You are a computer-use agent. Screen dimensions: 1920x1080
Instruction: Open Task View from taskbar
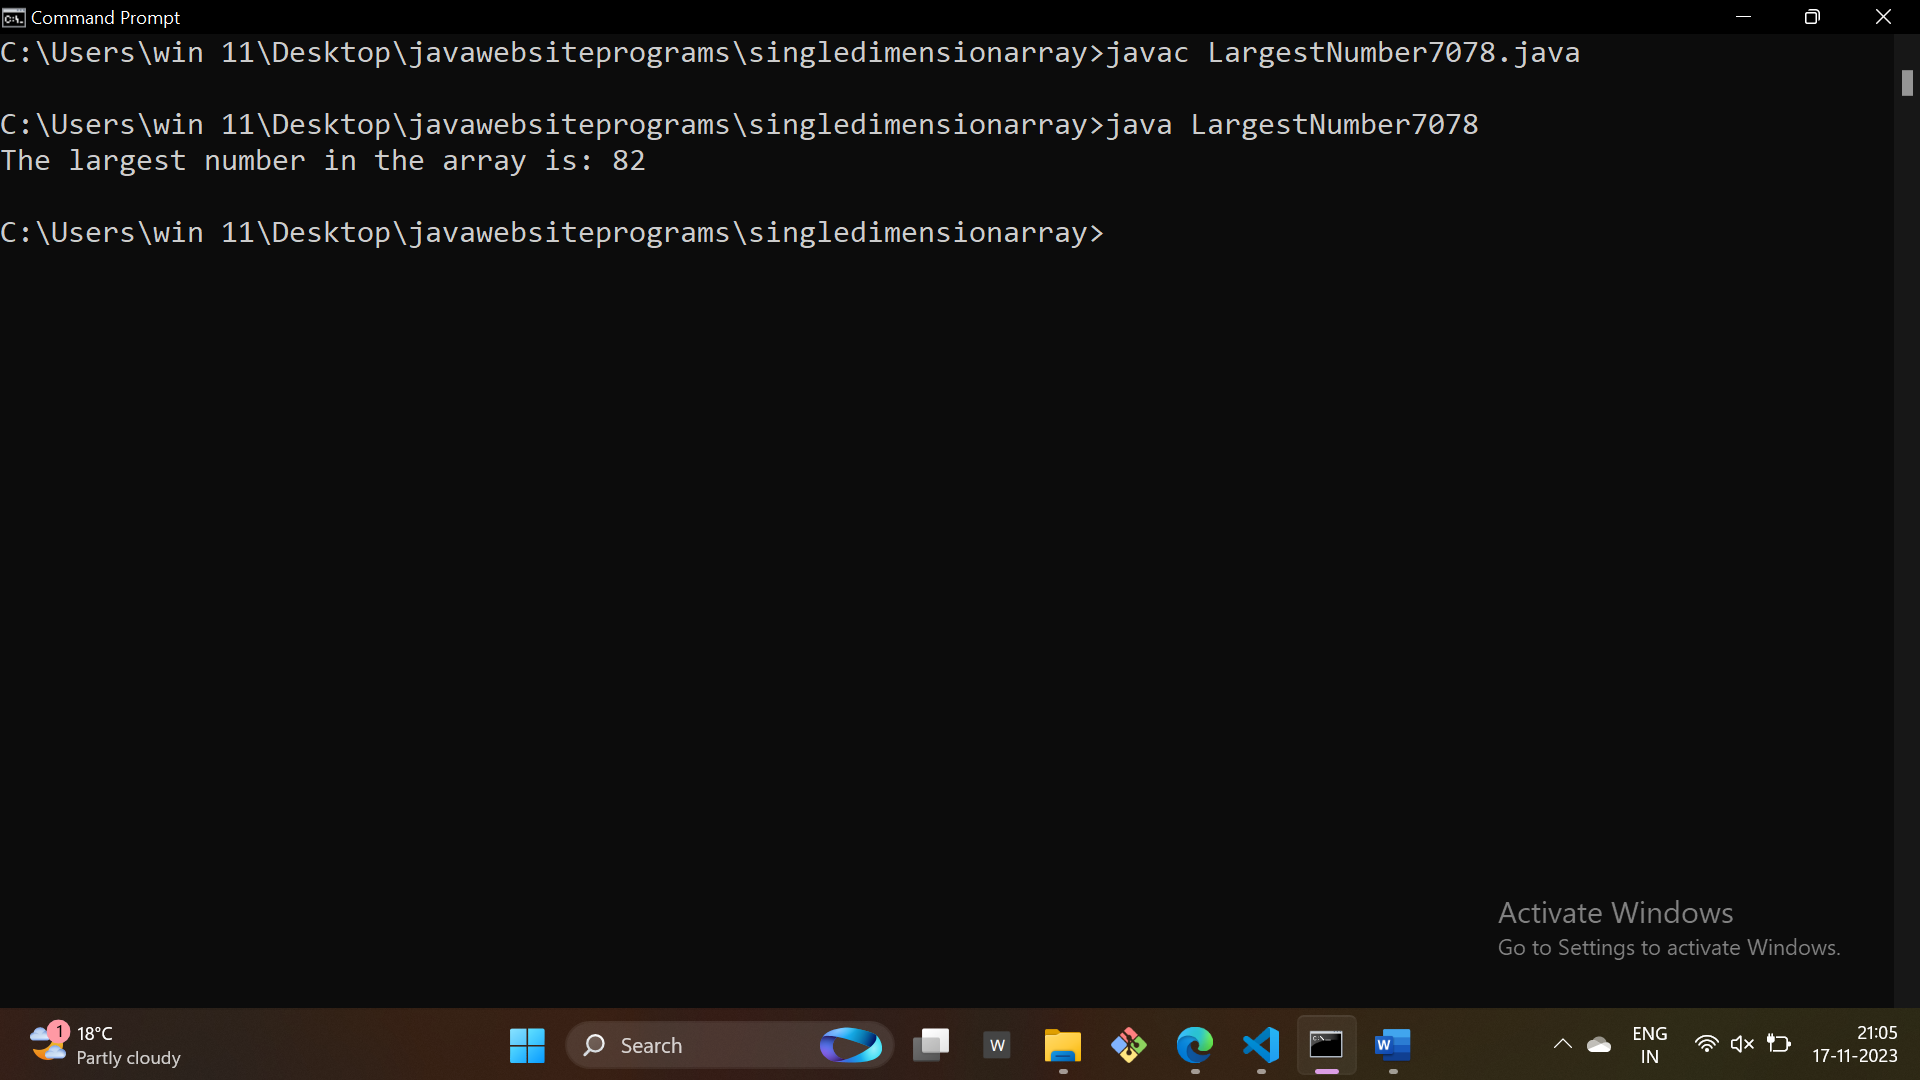[x=931, y=1045]
